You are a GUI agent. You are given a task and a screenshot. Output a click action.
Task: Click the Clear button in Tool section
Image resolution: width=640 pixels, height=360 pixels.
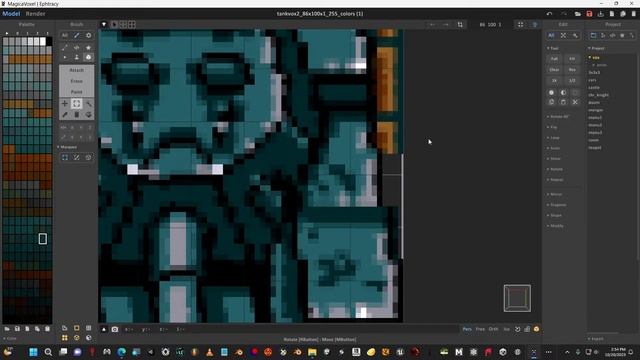click(x=554, y=70)
